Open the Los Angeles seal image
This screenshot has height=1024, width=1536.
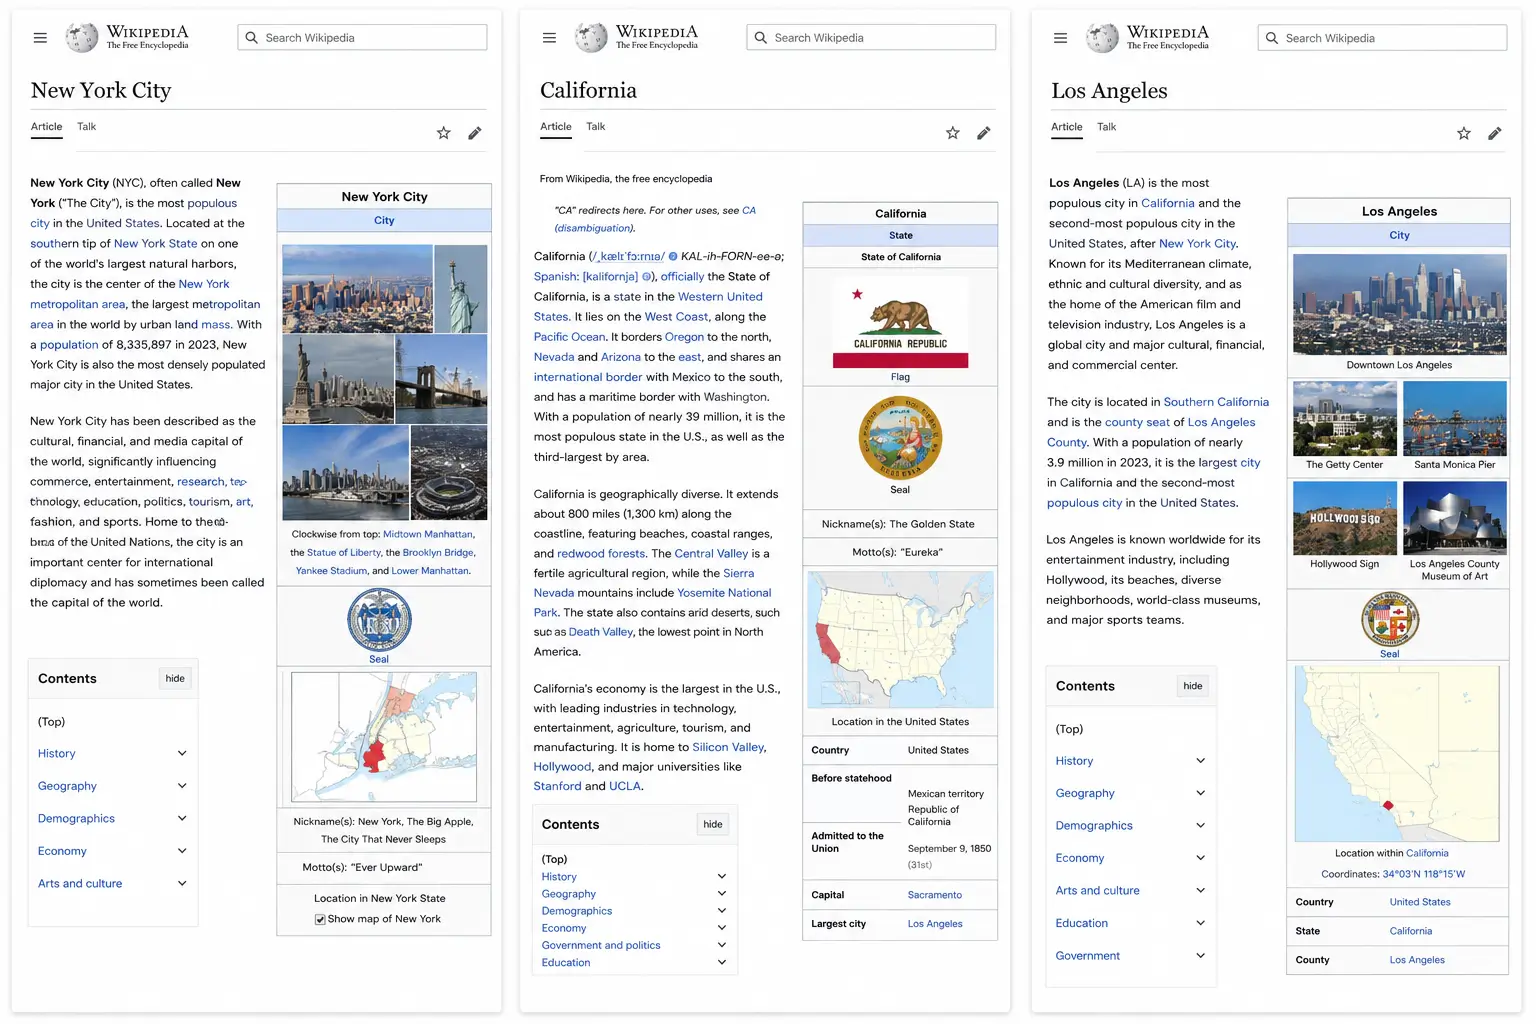point(1390,620)
